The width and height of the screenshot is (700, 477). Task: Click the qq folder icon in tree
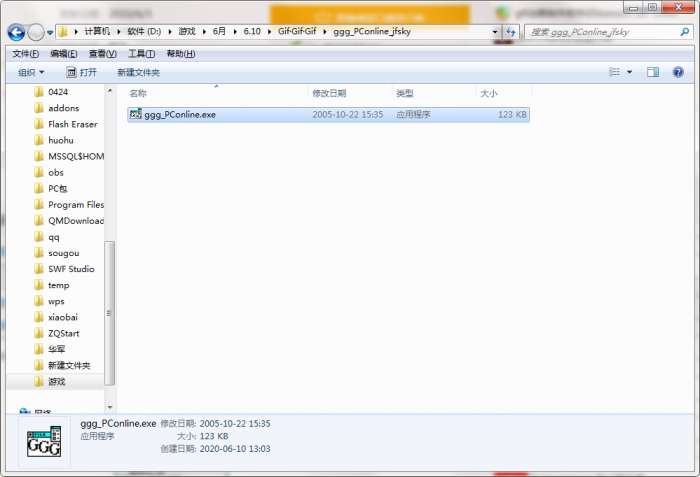39,237
